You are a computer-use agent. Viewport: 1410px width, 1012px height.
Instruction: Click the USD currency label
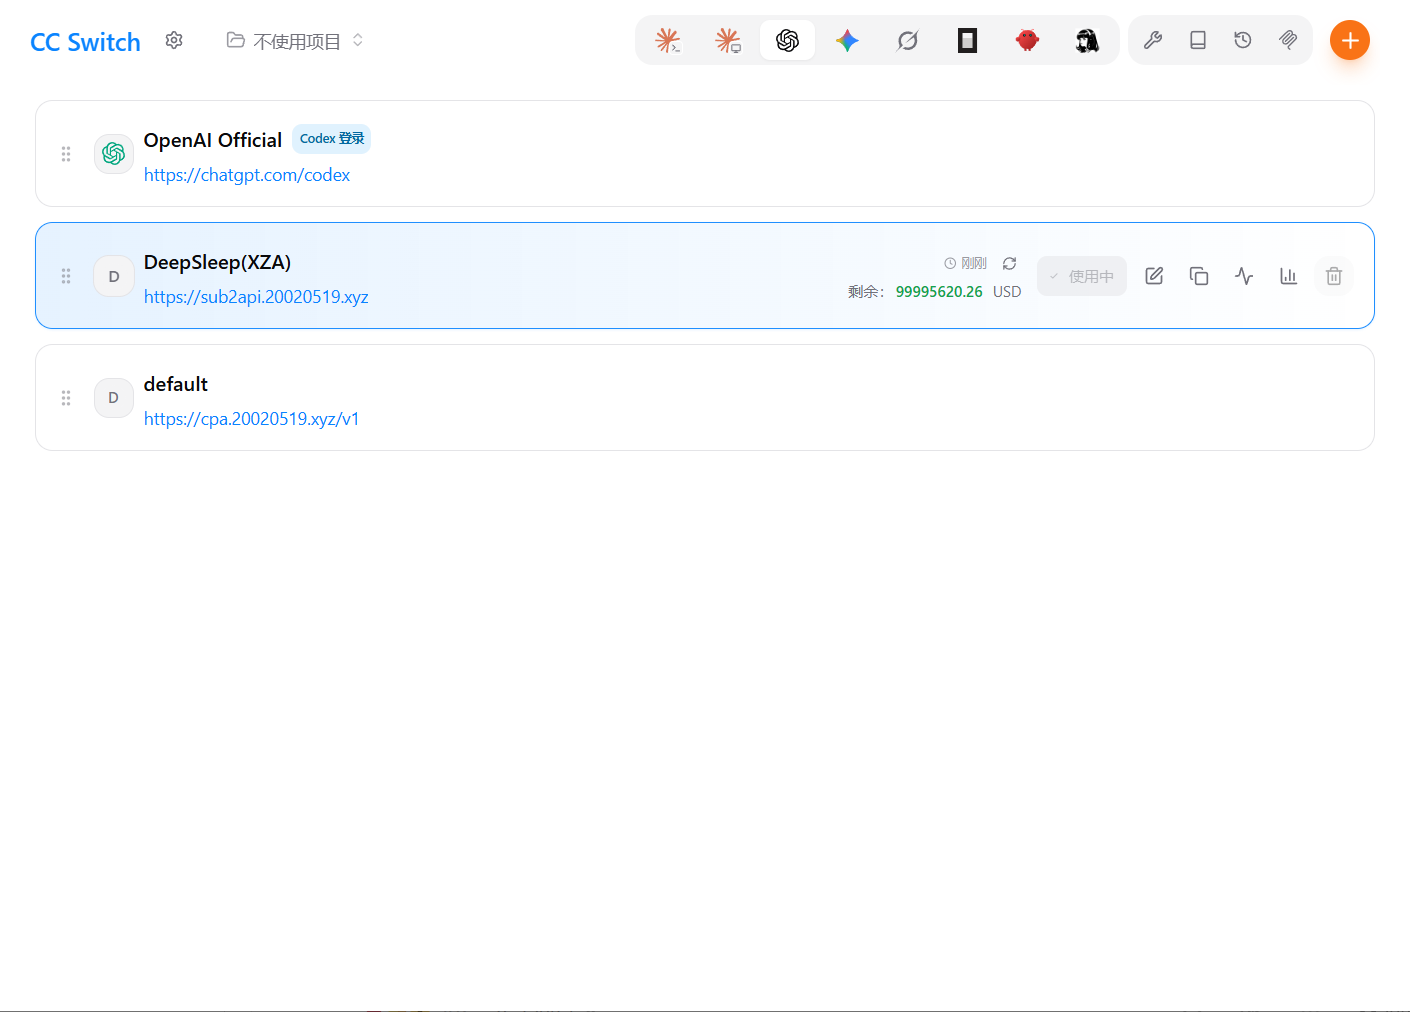1007,292
